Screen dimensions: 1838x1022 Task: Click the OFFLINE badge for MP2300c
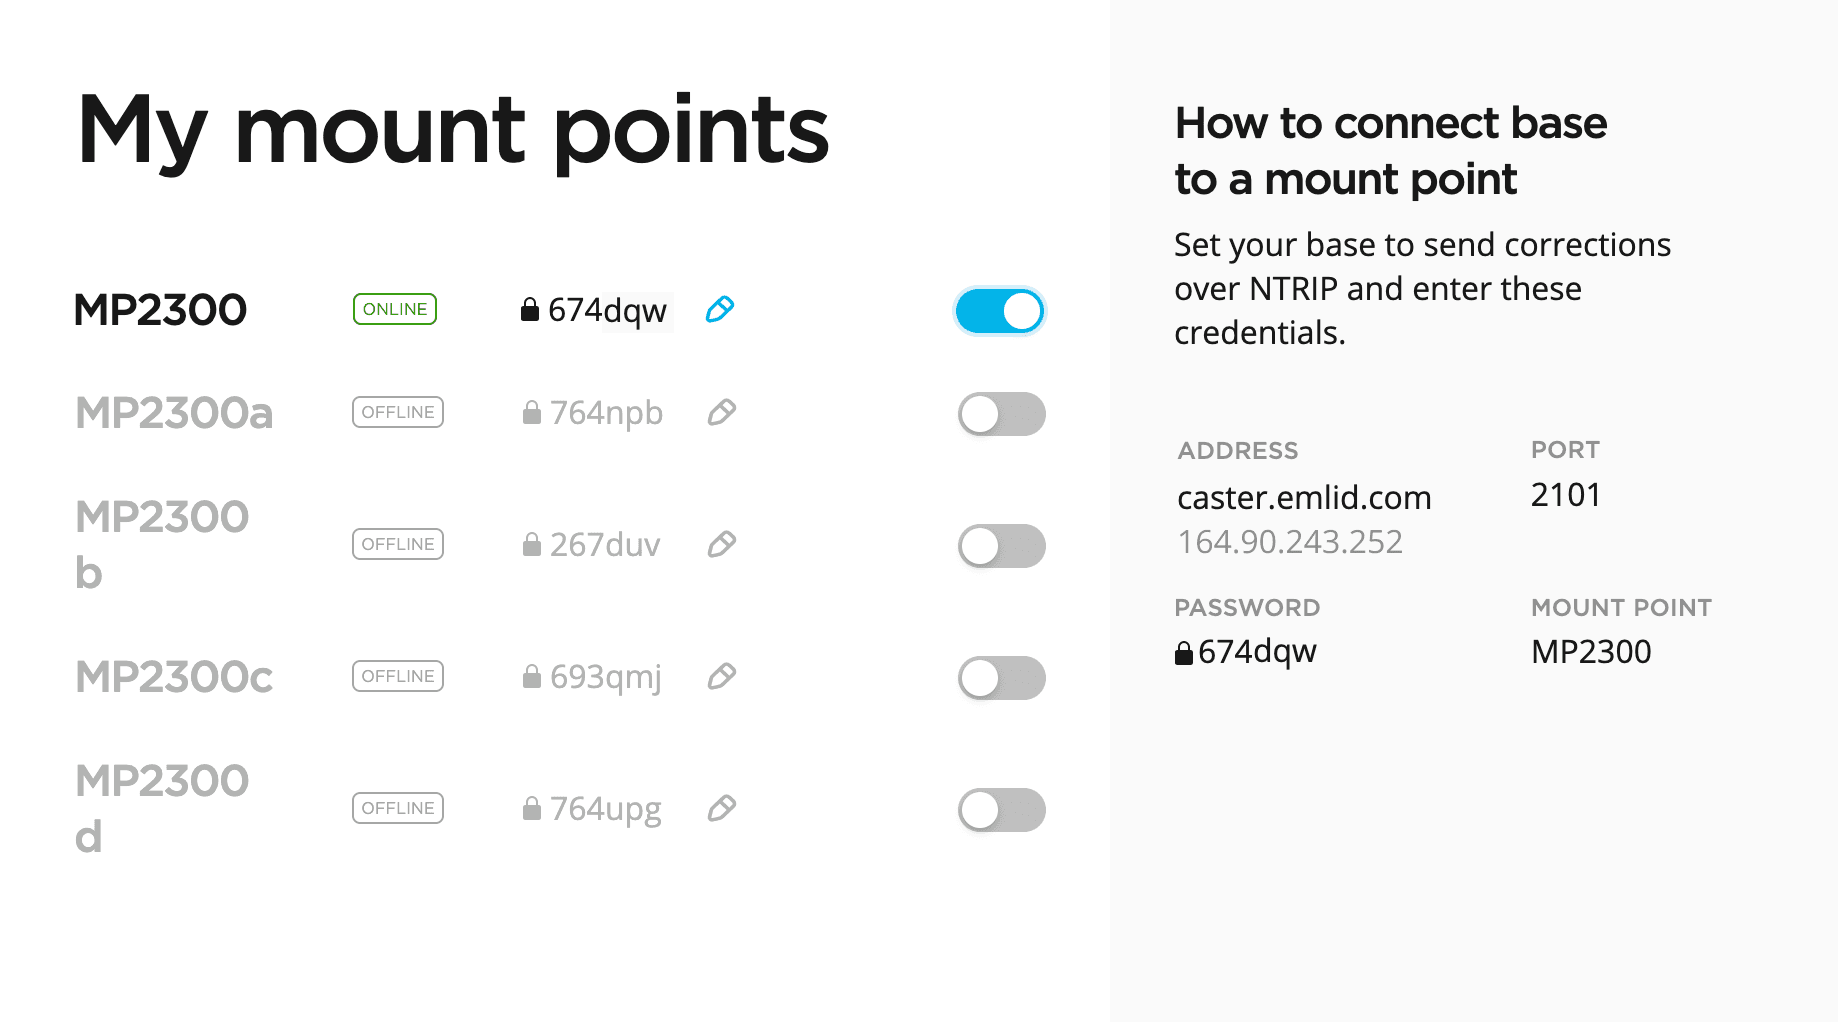tap(398, 676)
